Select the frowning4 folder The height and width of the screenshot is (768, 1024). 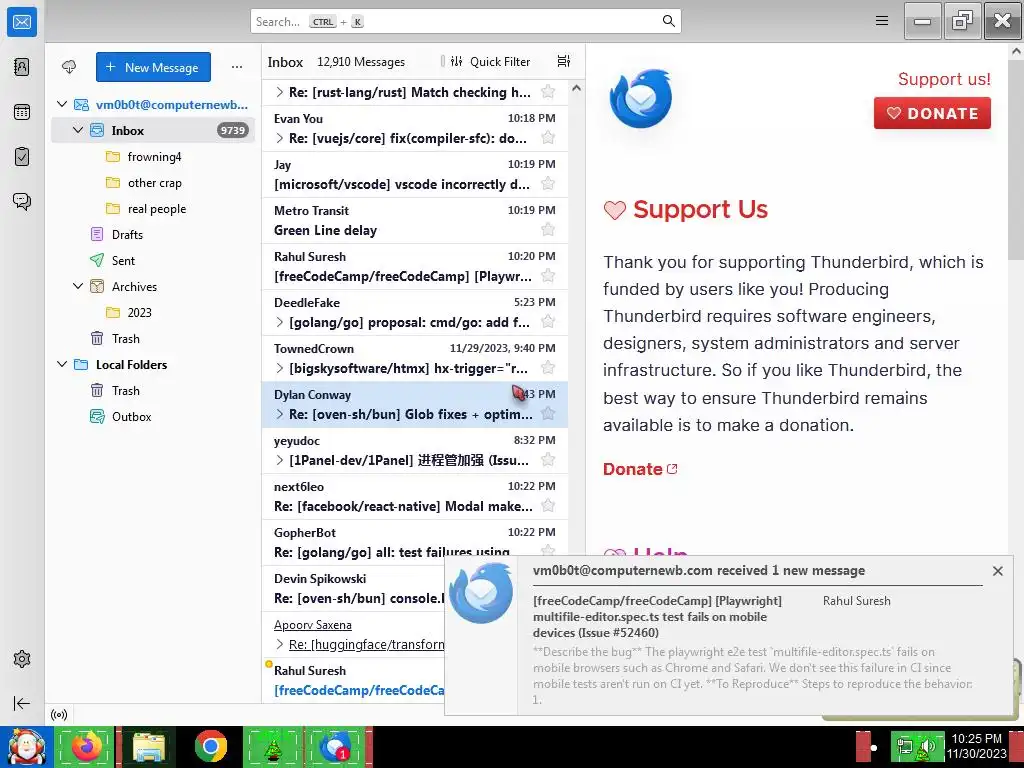click(x=154, y=157)
